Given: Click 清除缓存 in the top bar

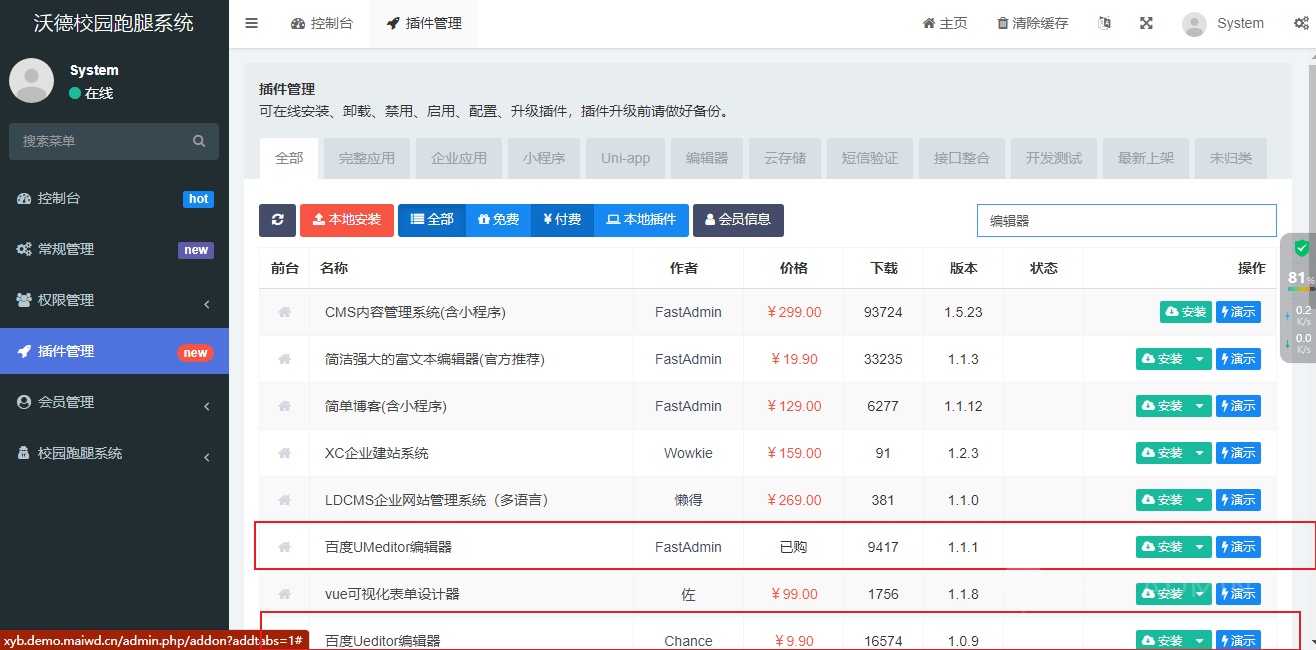Looking at the screenshot, I should [1032, 23].
